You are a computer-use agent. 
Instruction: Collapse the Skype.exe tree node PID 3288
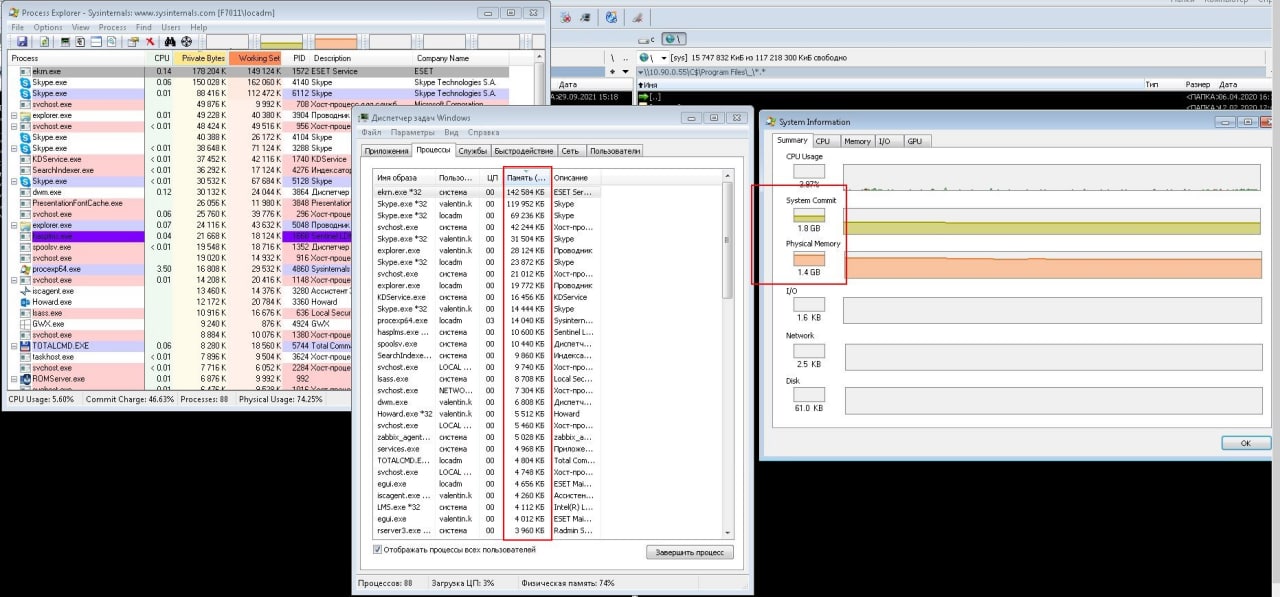coord(14,148)
